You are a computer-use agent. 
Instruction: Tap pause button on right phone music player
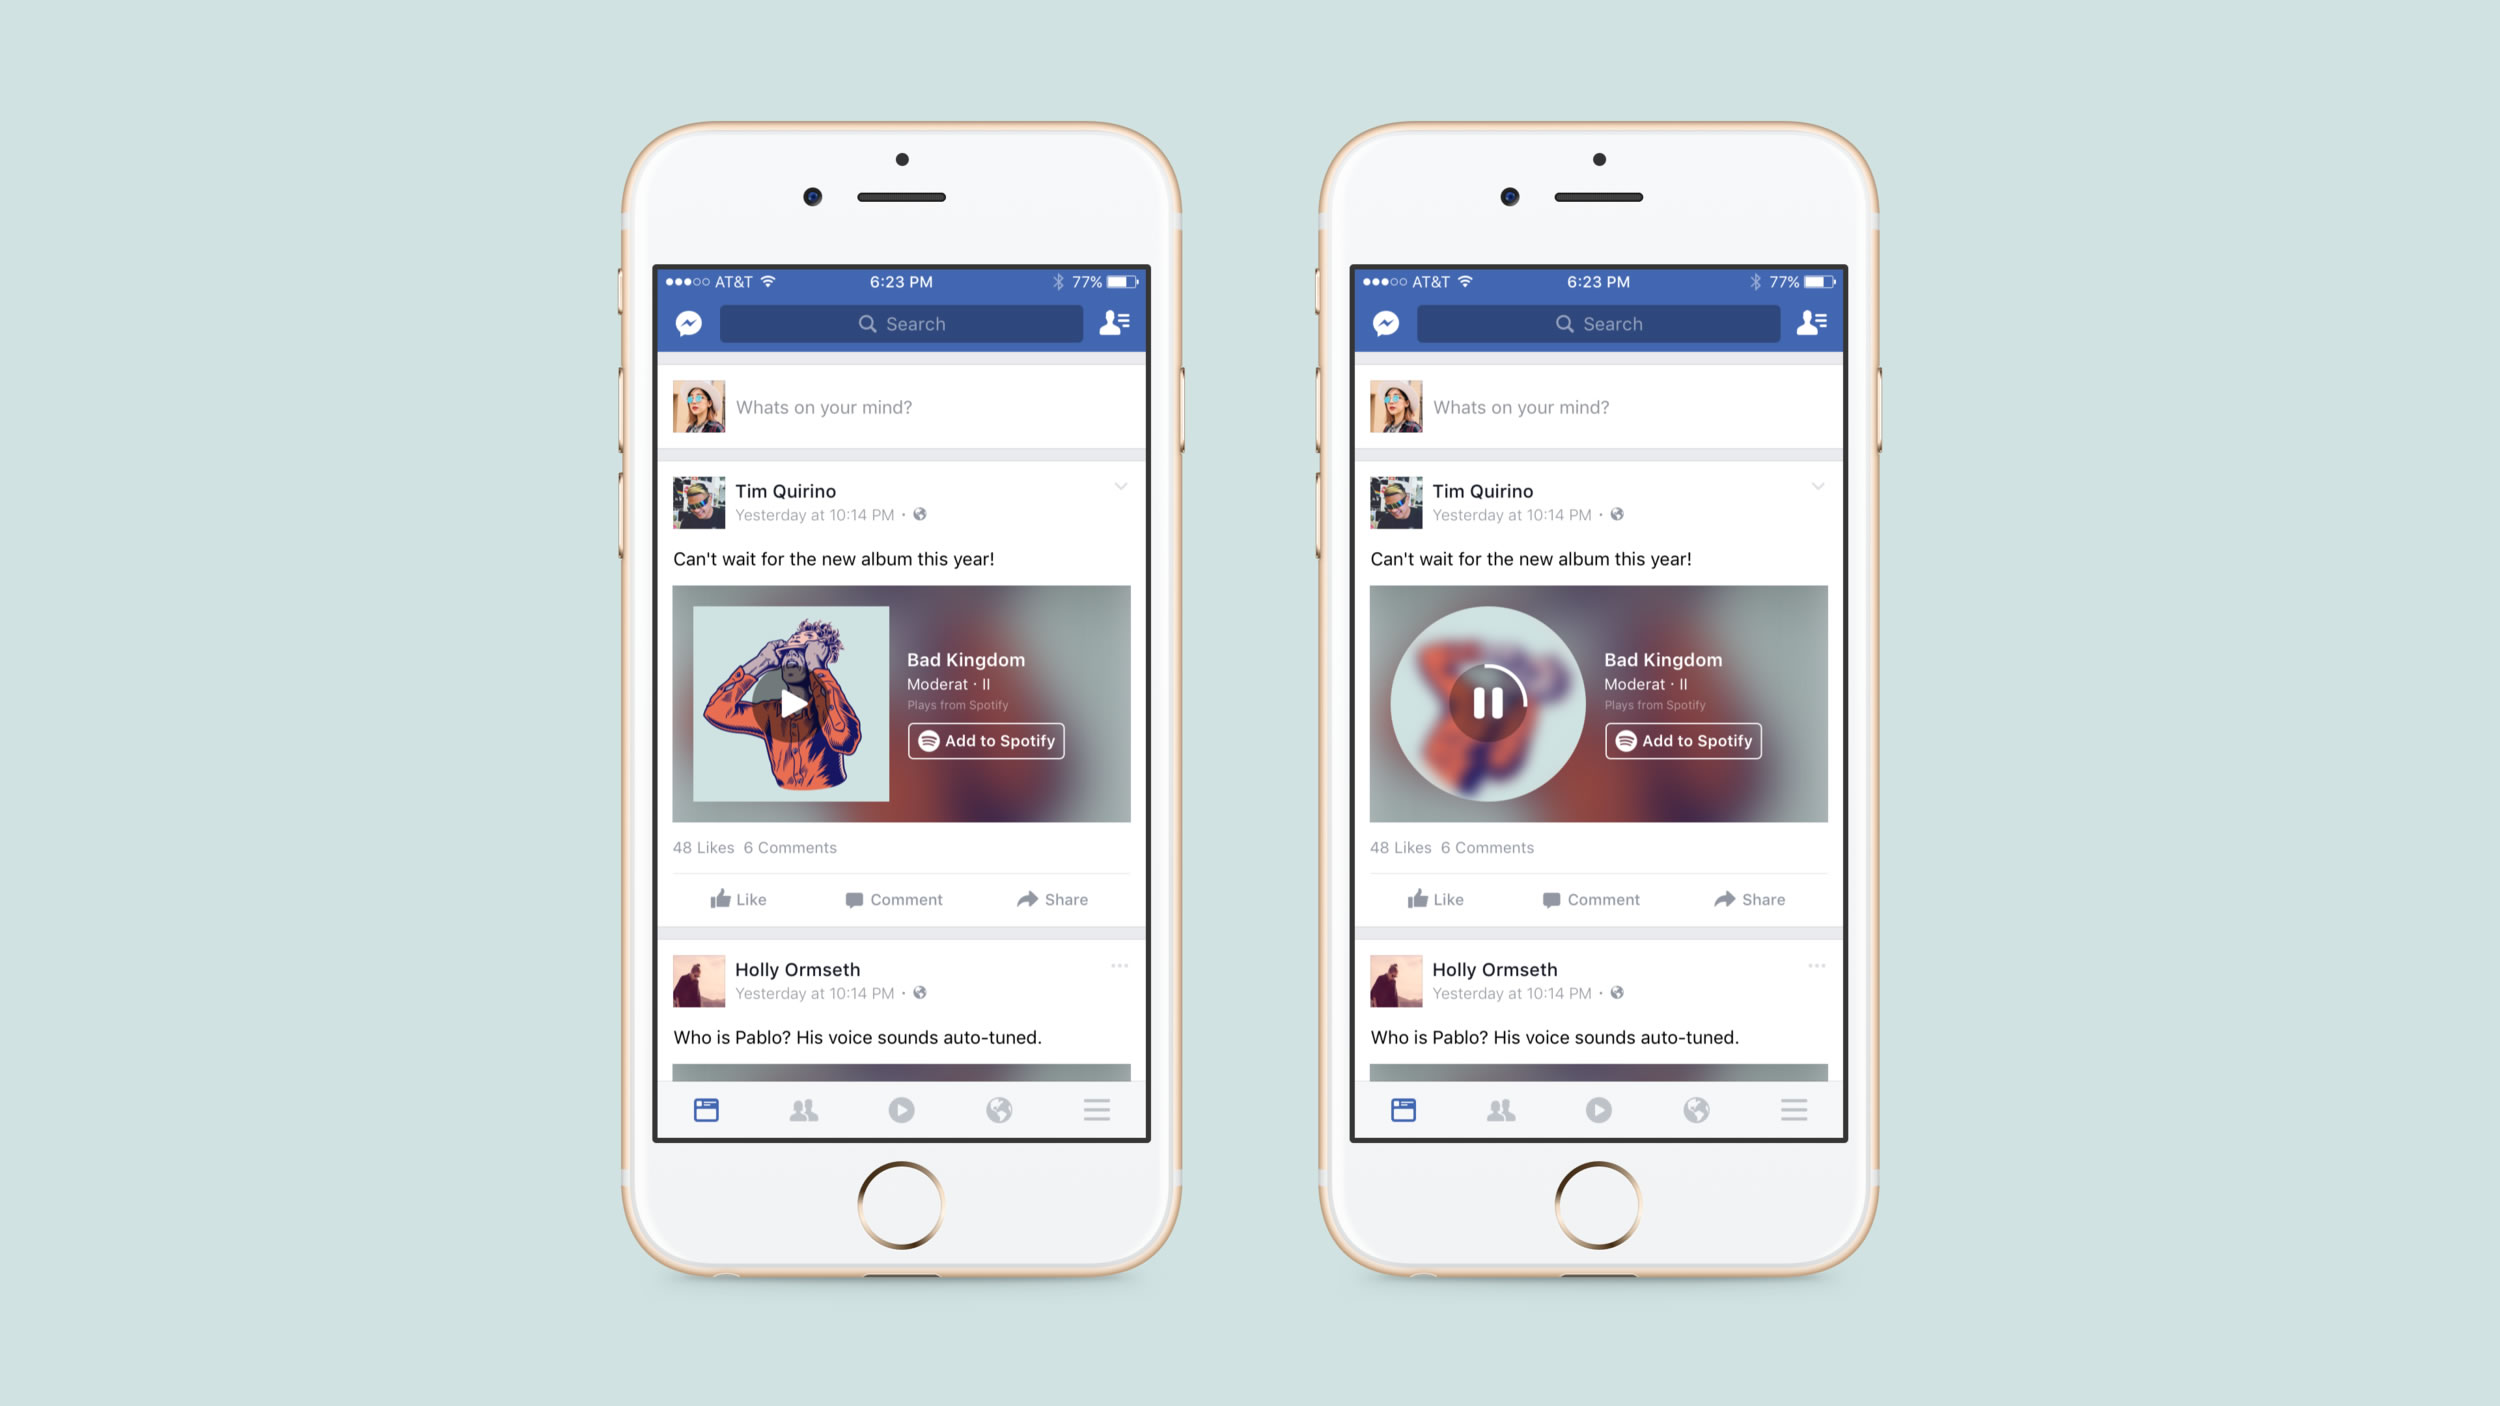1489,700
